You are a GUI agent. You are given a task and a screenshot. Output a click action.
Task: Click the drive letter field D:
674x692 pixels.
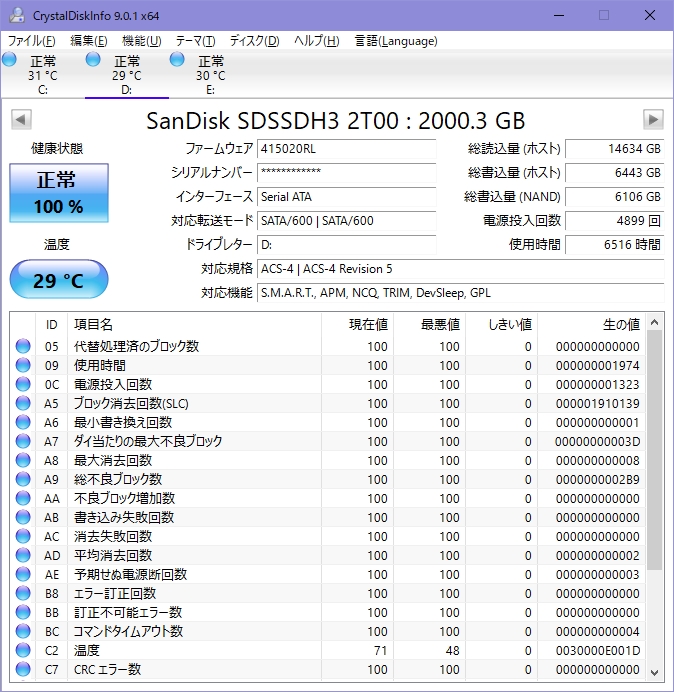coord(346,244)
